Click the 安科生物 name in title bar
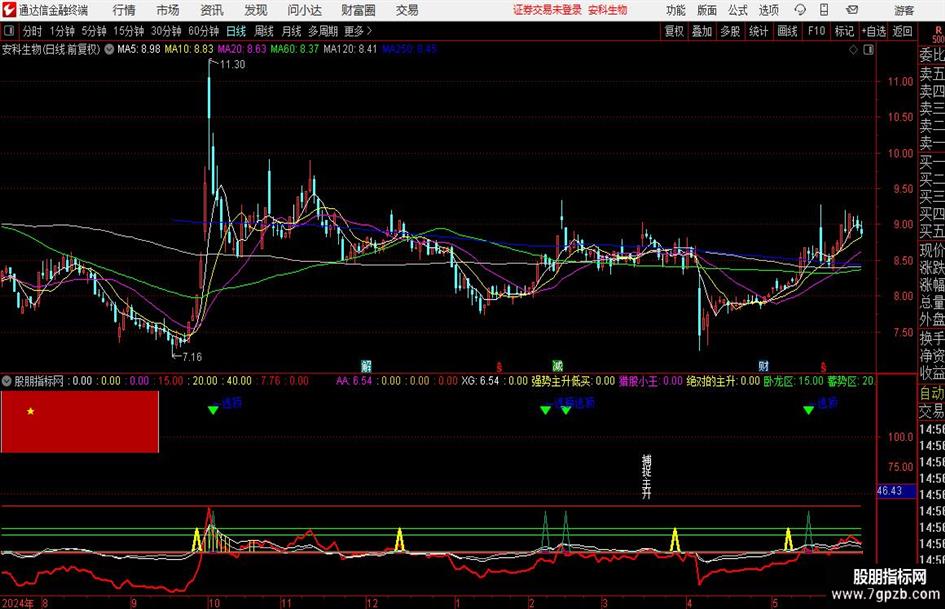 pos(608,10)
